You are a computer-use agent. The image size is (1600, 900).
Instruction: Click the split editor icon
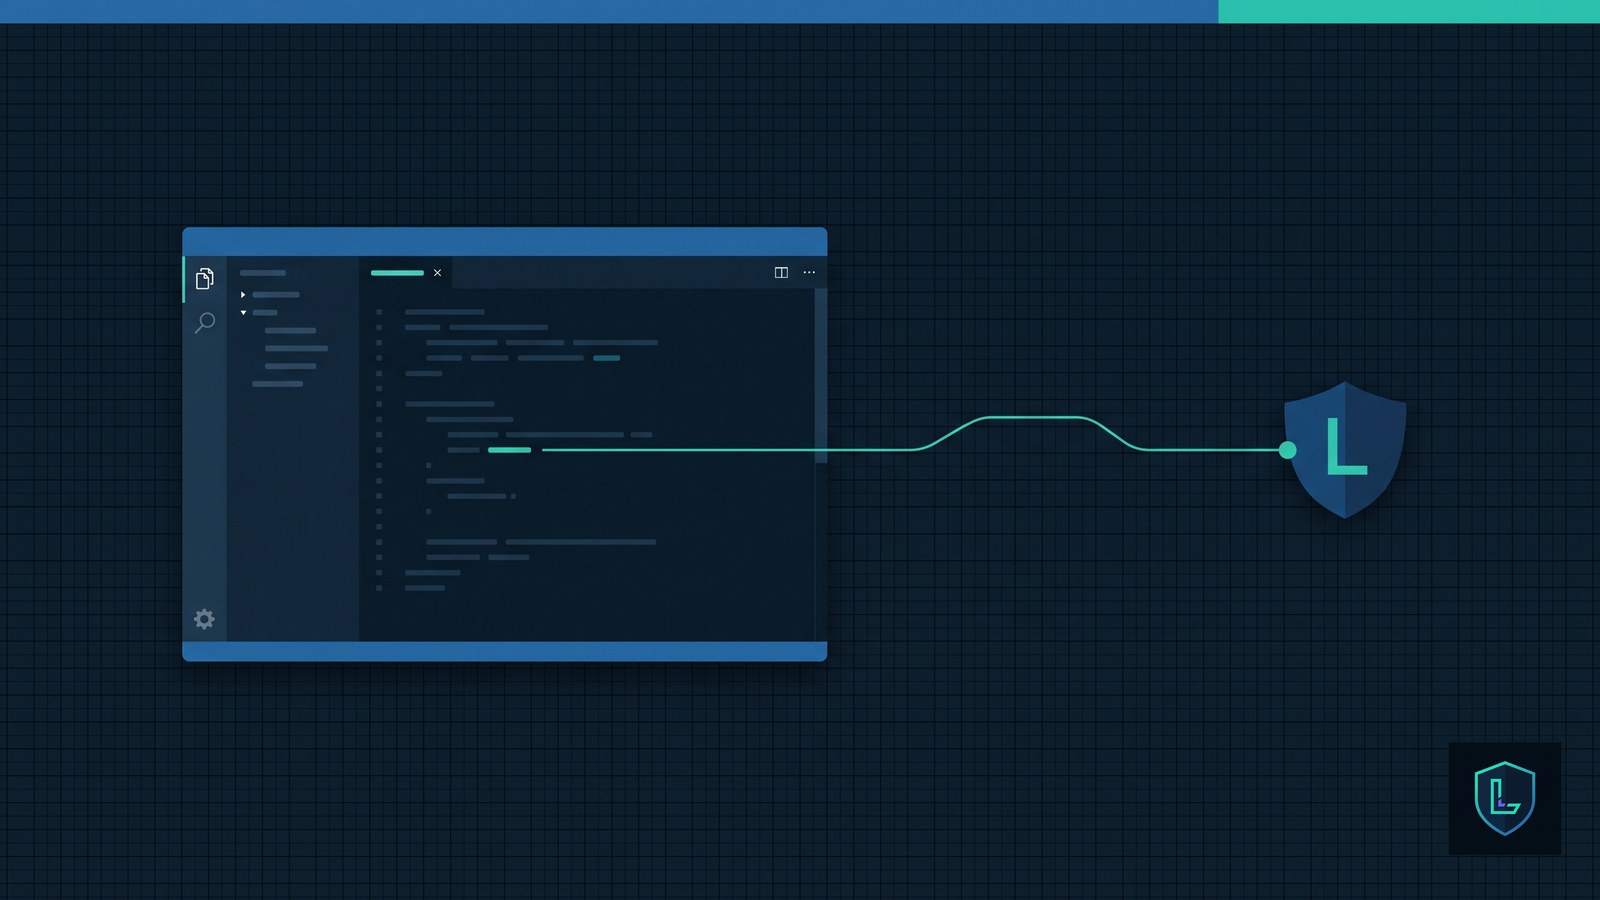tap(781, 272)
